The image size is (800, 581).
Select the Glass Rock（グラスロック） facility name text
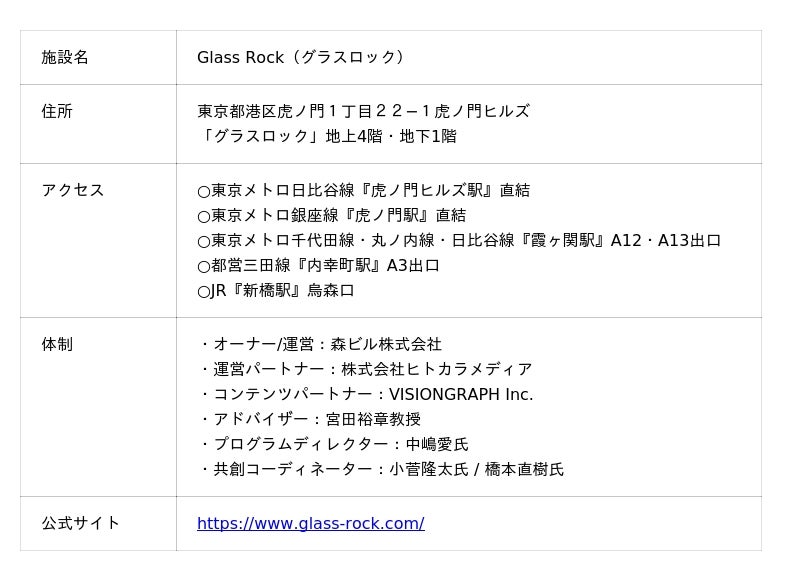(x=301, y=58)
